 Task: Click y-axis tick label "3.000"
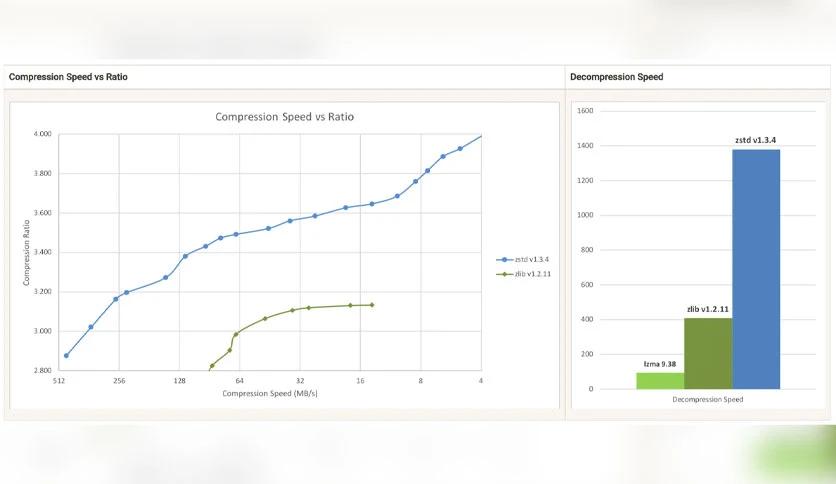[x=43, y=331]
